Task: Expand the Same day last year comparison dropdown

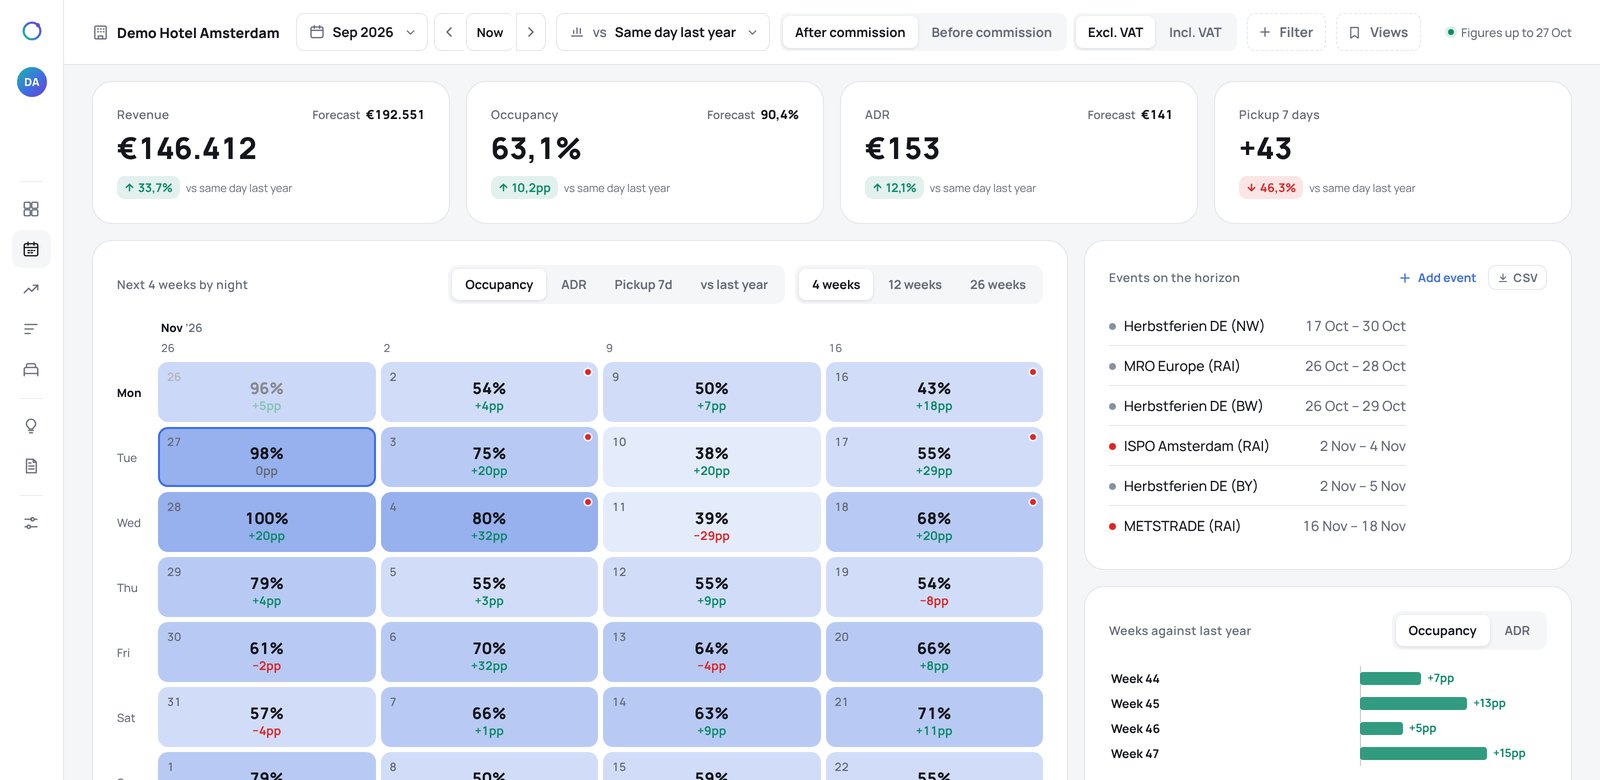Action: (x=663, y=32)
